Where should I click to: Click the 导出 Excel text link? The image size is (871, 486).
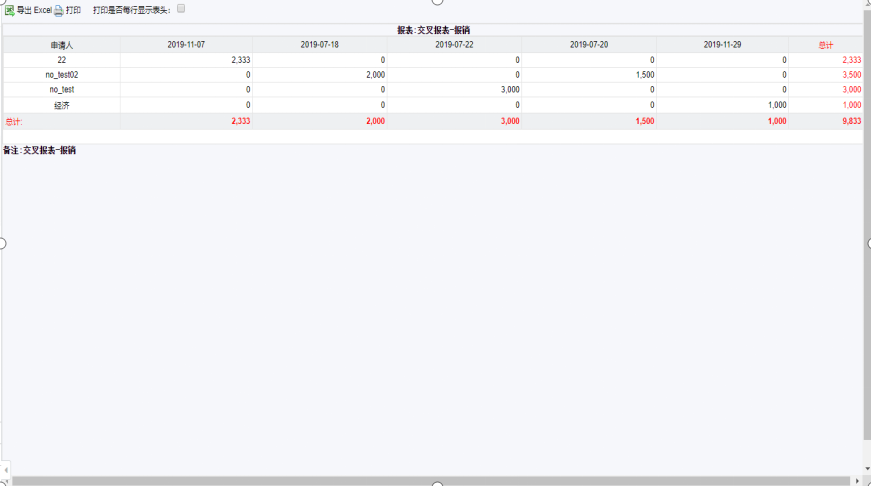click(34, 10)
